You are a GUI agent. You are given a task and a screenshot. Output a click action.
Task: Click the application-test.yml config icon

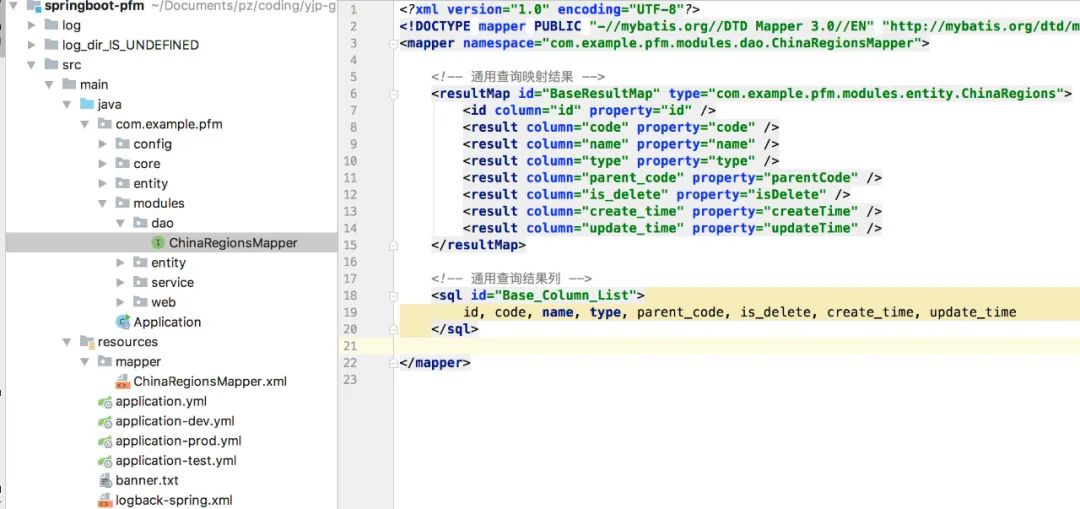pyautogui.click(x=105, y=460)
